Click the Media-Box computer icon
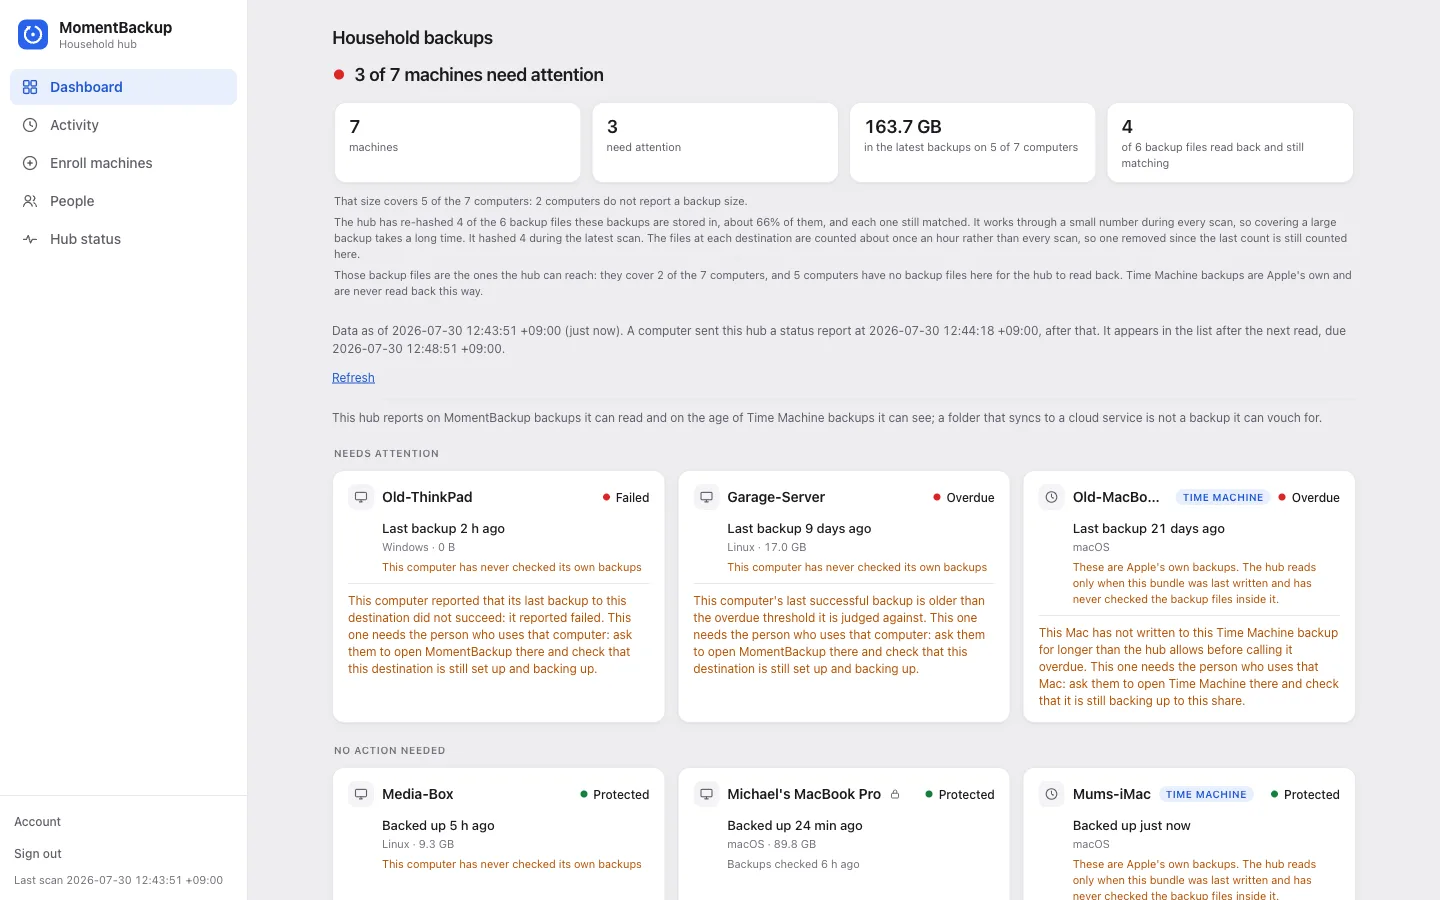 tap(361, 794)
